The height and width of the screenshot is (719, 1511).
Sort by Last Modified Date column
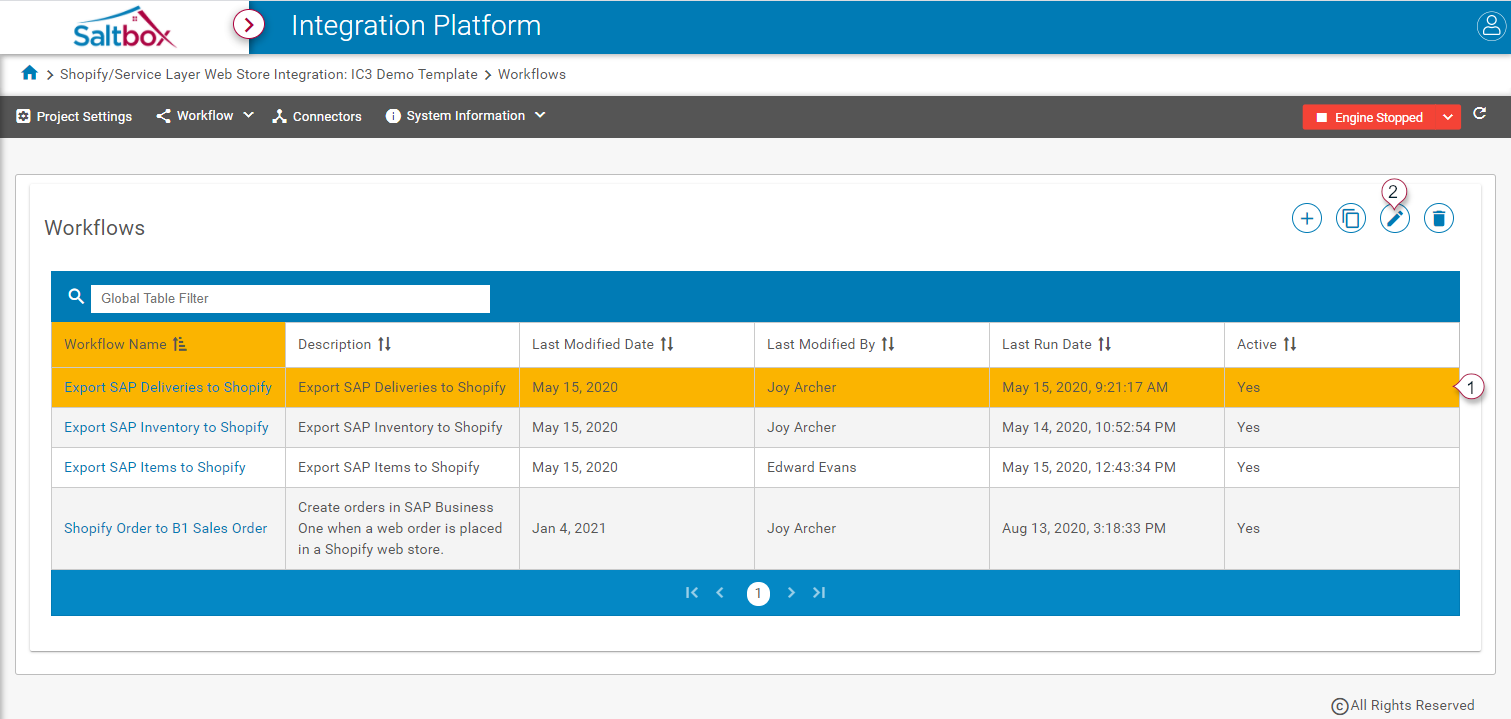click(x=637, y=344)
